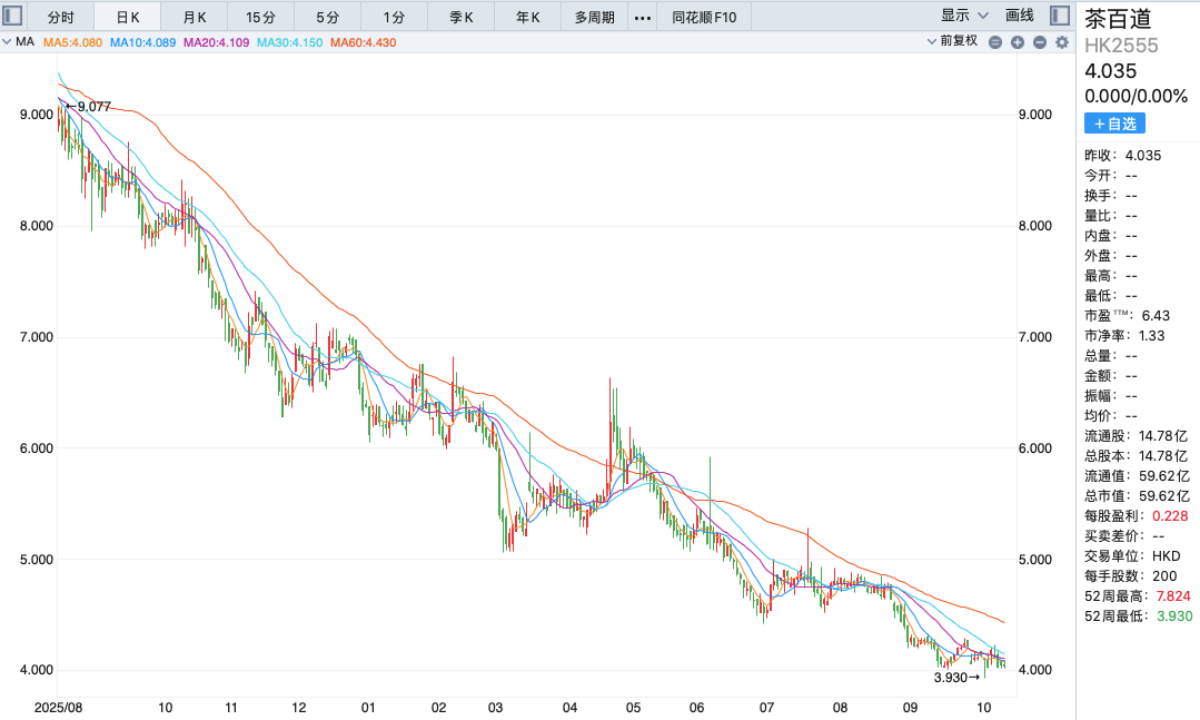Zoom out chart with second minus icon

(1039, 42)
